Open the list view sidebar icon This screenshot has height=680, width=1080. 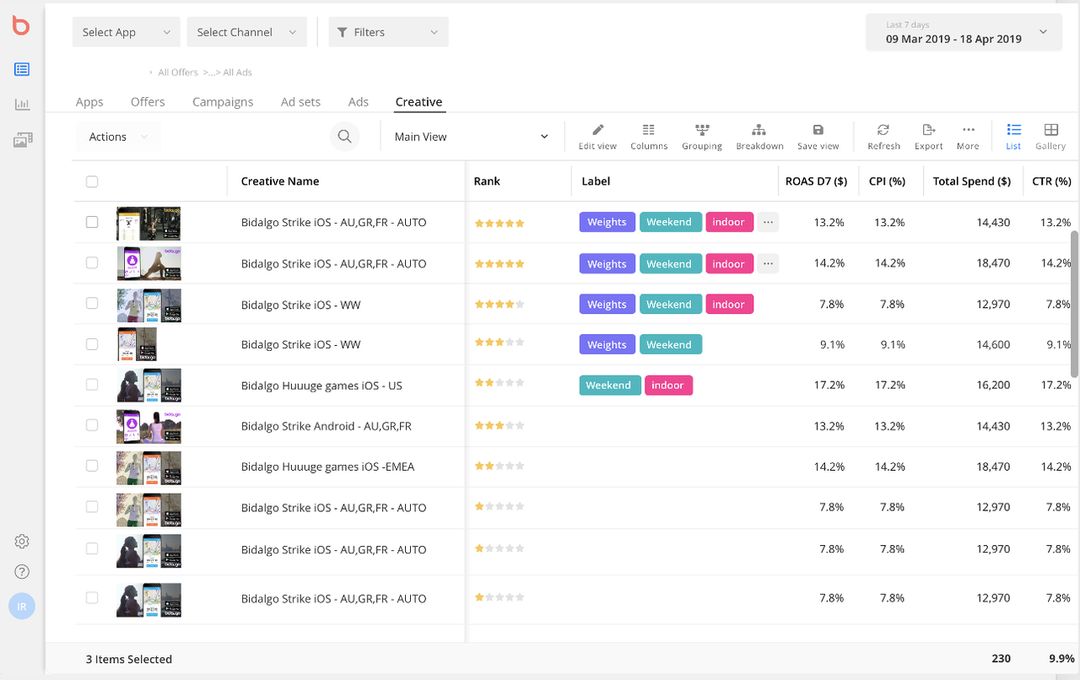coord(21,69)
